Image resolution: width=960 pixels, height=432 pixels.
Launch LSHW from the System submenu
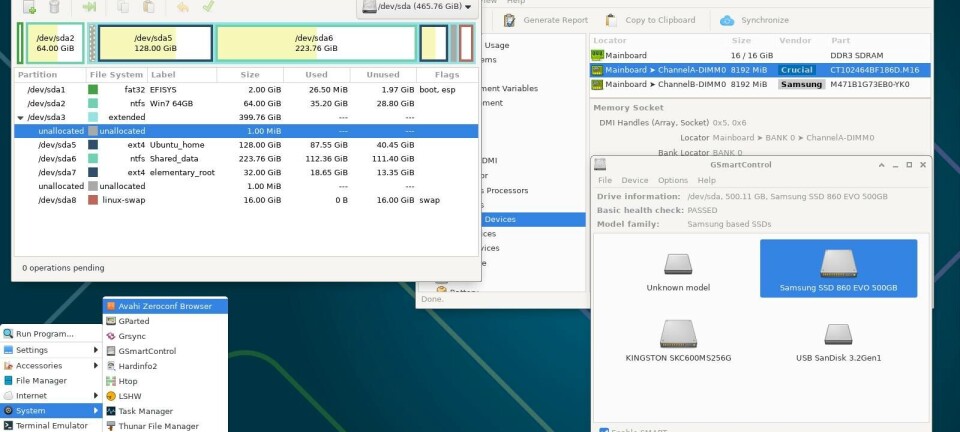165,397
